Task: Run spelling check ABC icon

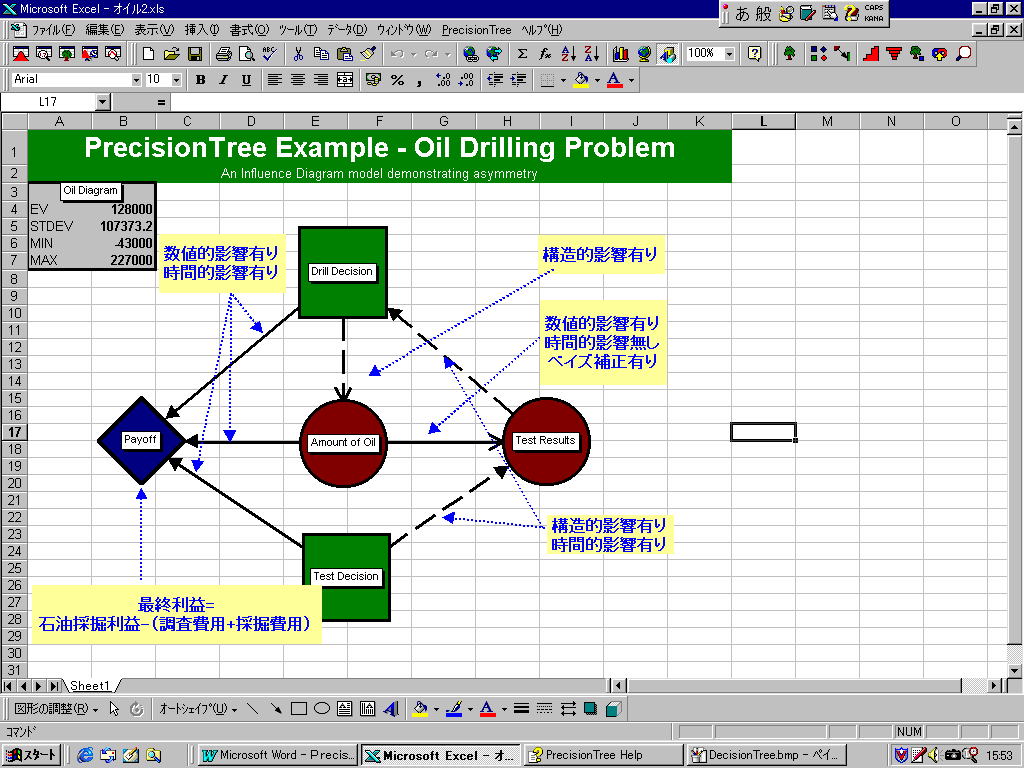Action: pyautogui.click(x=270, y=54)
